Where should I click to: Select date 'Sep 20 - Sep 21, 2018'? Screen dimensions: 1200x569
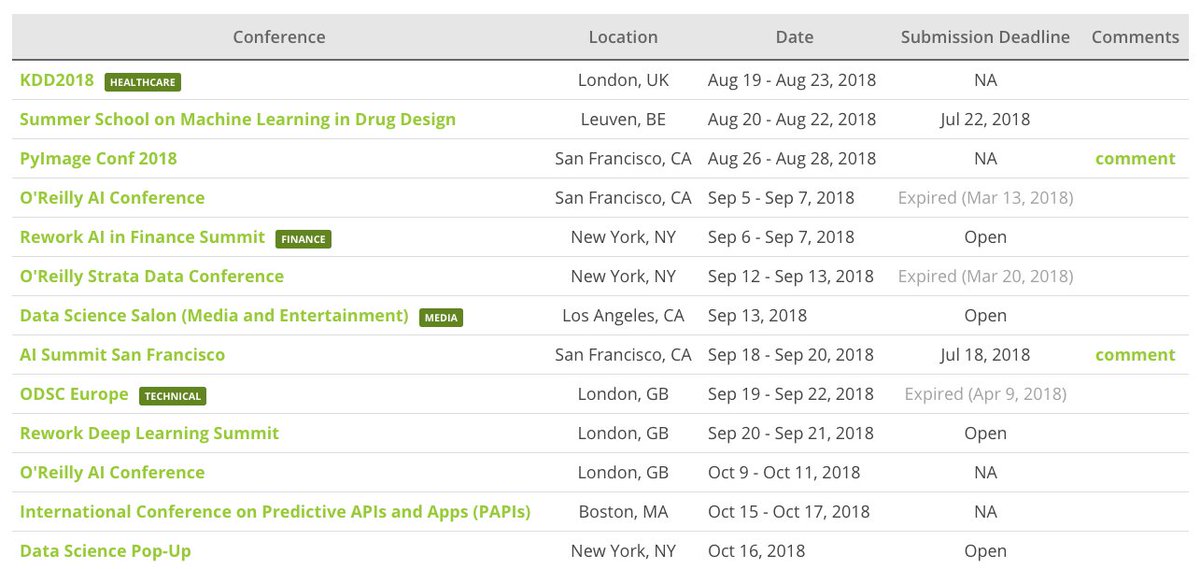(x=790, y=433)
